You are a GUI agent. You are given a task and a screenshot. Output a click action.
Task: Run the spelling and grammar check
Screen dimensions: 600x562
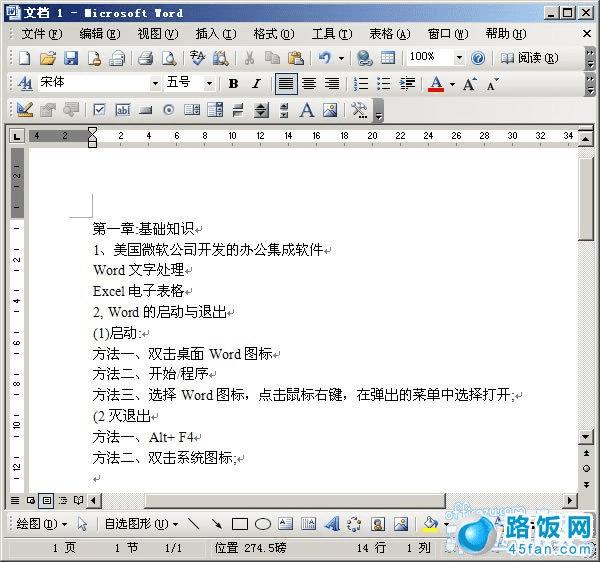click(197, 58)
